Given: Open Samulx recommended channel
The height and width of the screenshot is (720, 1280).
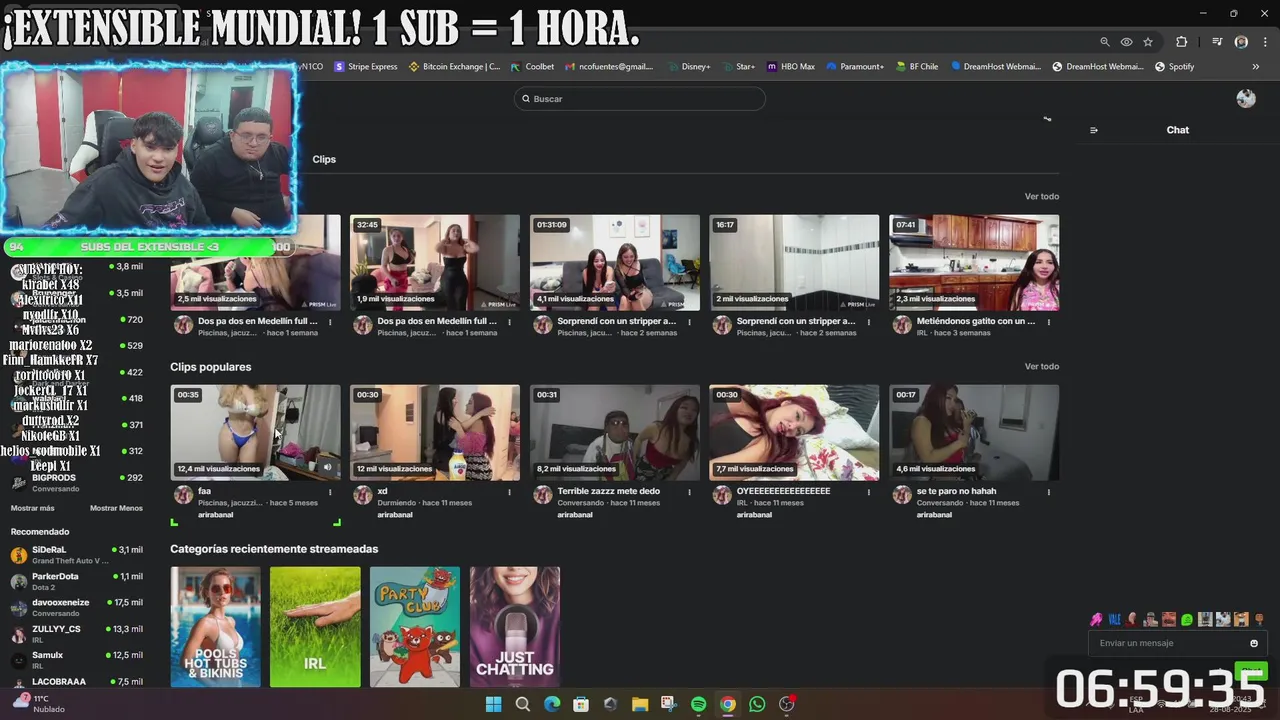Looking at the screenshot, I should tap(76, 660).
